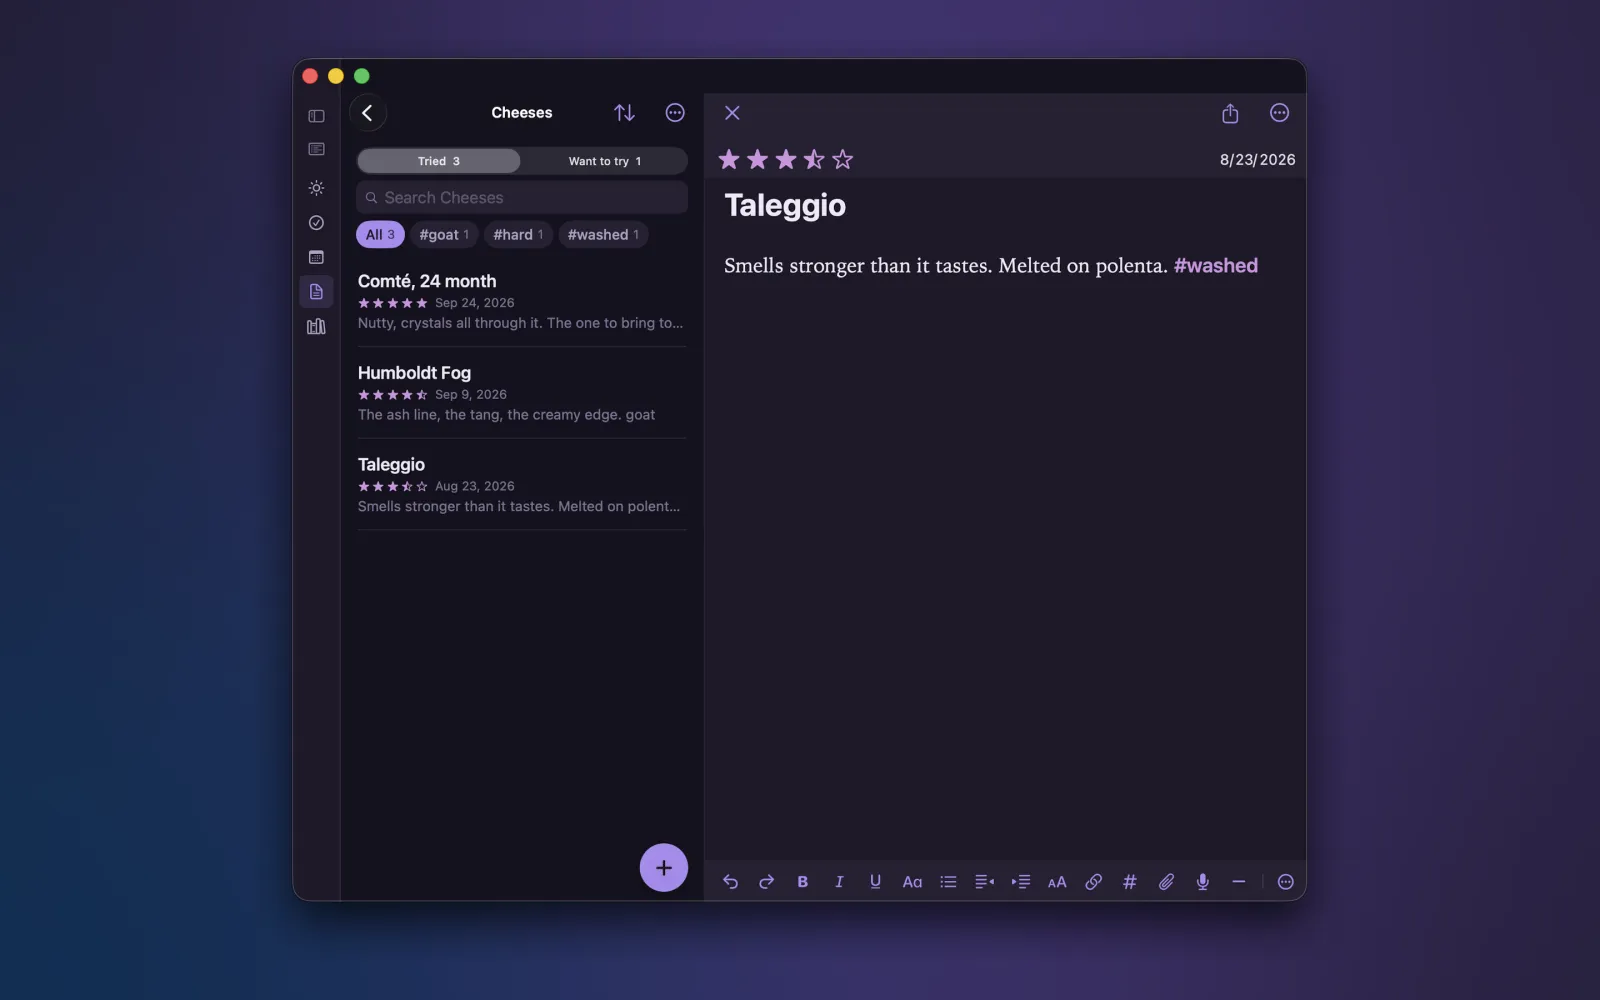Open the library books icon in the sidebar
The width and height of the screenshot is (1600, 1000).
(316, 326)
